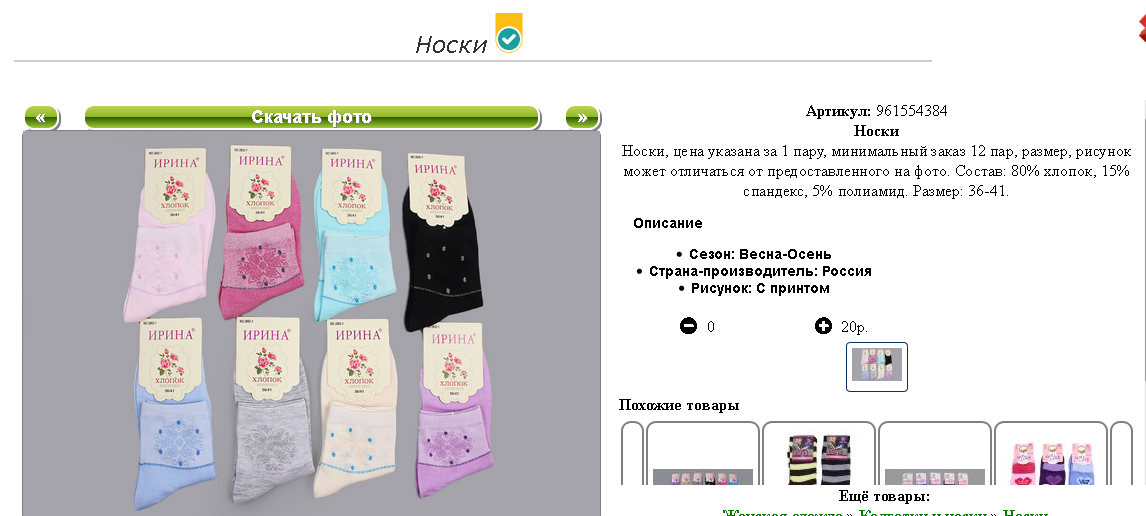Click the main socks product photo
The image size is (1146, 516).
pyautogui.click(x=312, y=323)
